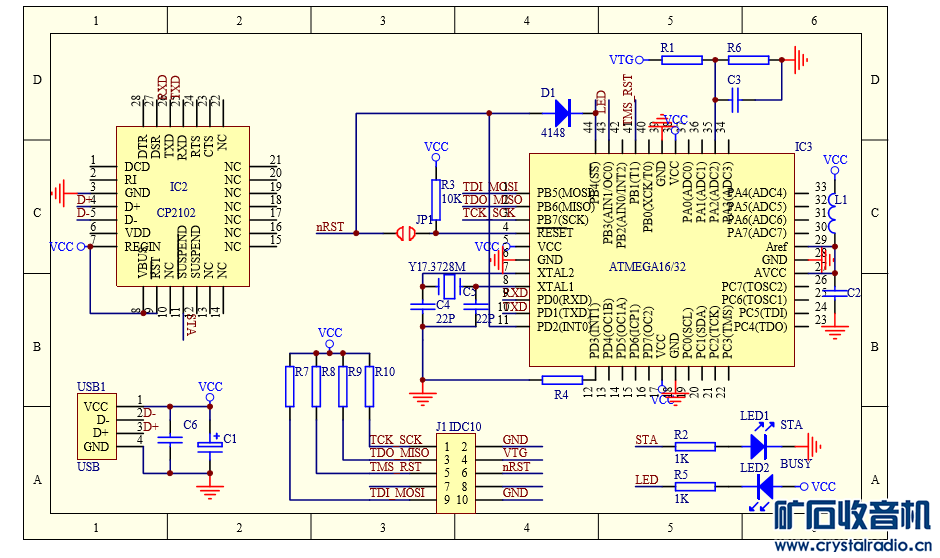Click the DCD pin label on IC2
Screen dimensions: 940x558
(137, 167)
